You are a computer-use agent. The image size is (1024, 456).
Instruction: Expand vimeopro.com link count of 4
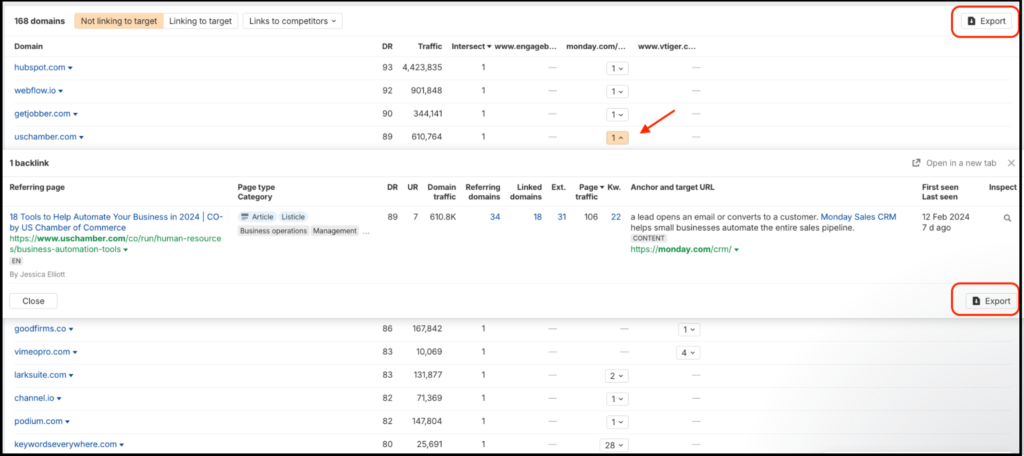pyautogui.click(x=688, y=353)
